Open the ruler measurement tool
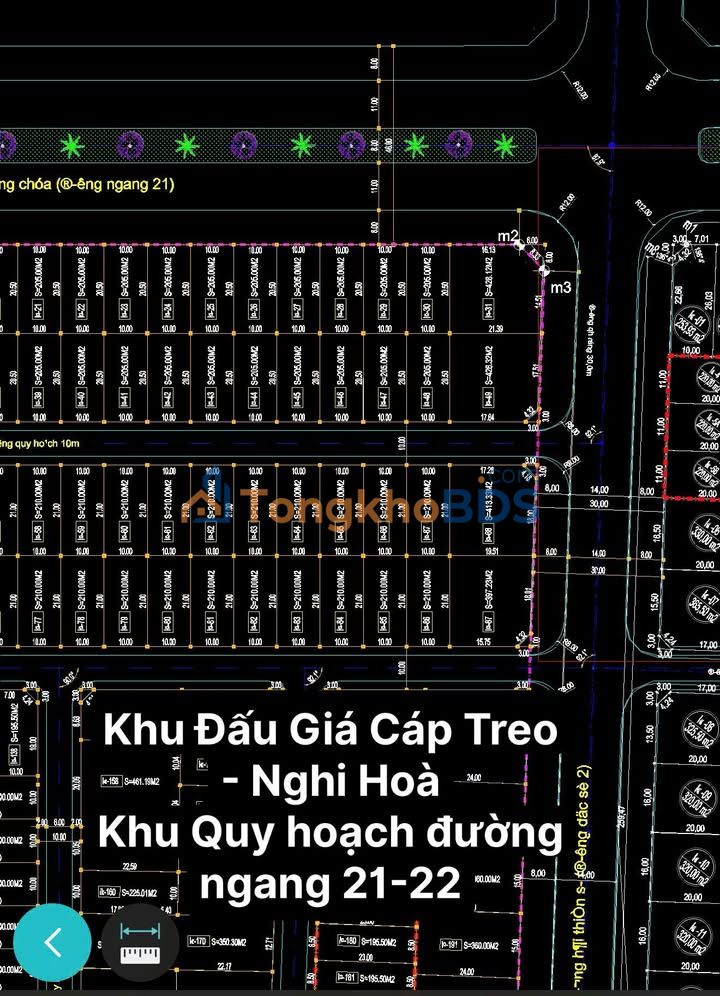This screenshot has width=720, height=996. click(x=140, y=943)
